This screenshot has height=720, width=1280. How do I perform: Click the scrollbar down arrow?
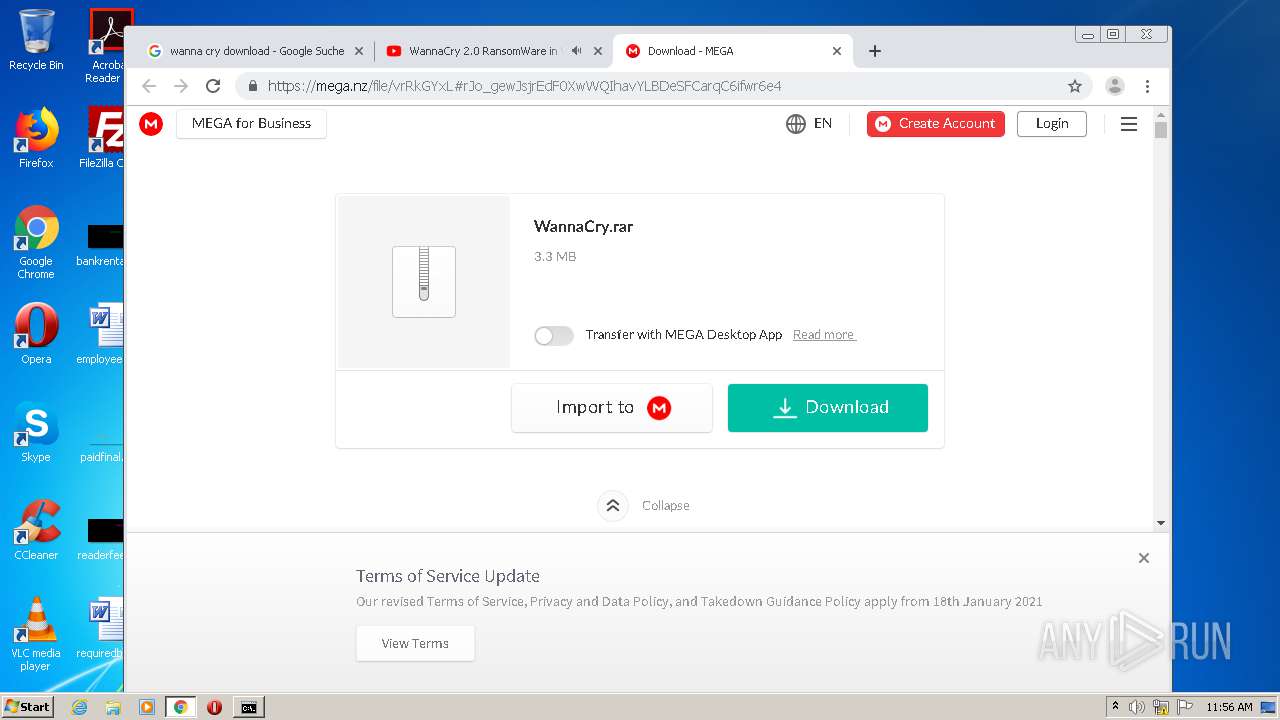pyautogui.click(x=1161, y=523)
